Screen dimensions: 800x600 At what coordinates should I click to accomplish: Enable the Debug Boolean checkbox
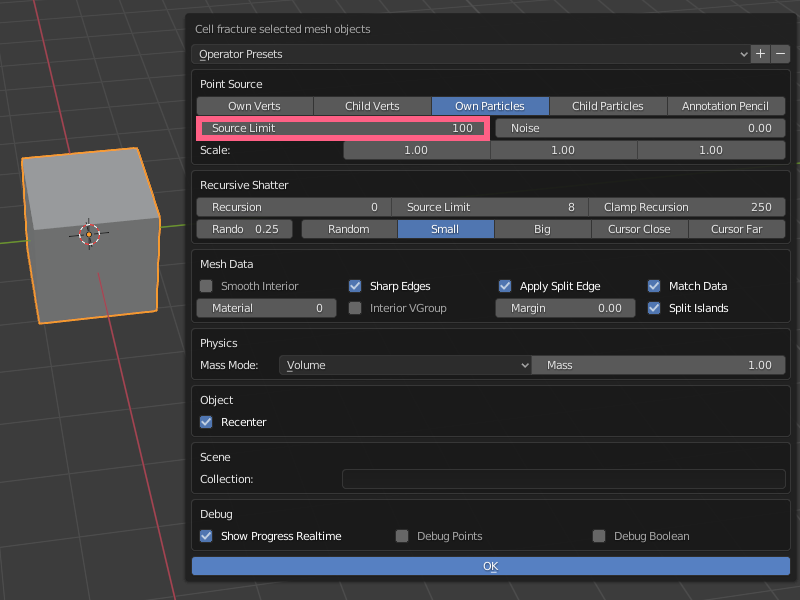(599, 536)
